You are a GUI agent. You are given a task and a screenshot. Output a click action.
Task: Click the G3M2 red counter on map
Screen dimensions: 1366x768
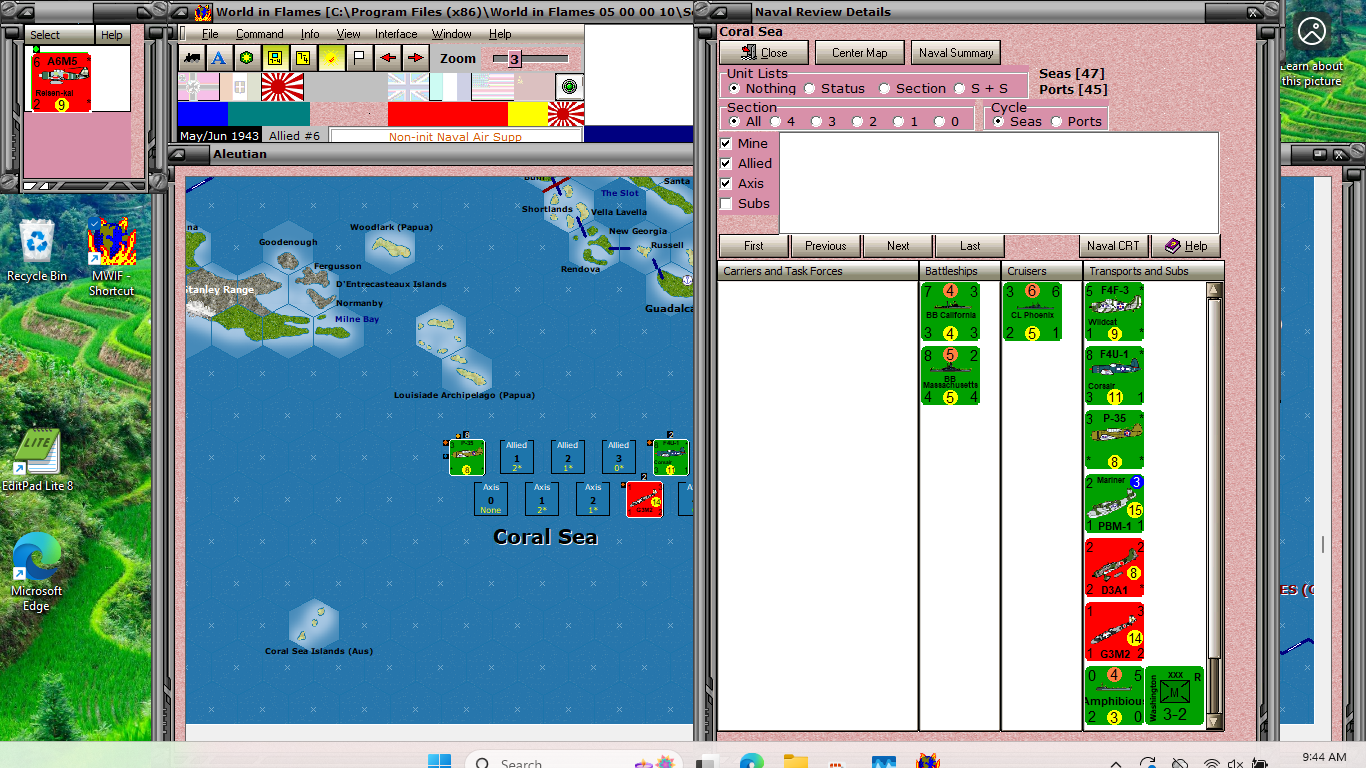644,499
